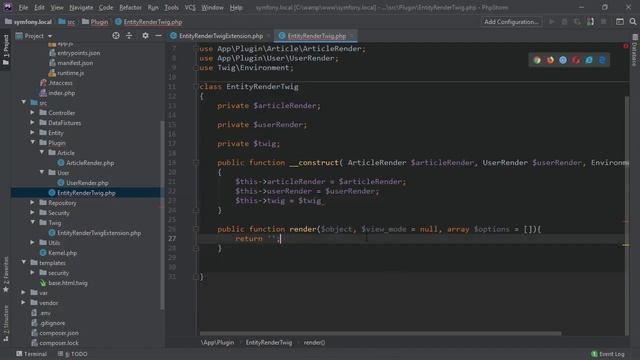Open the TODO tool window

coord(73,354)
